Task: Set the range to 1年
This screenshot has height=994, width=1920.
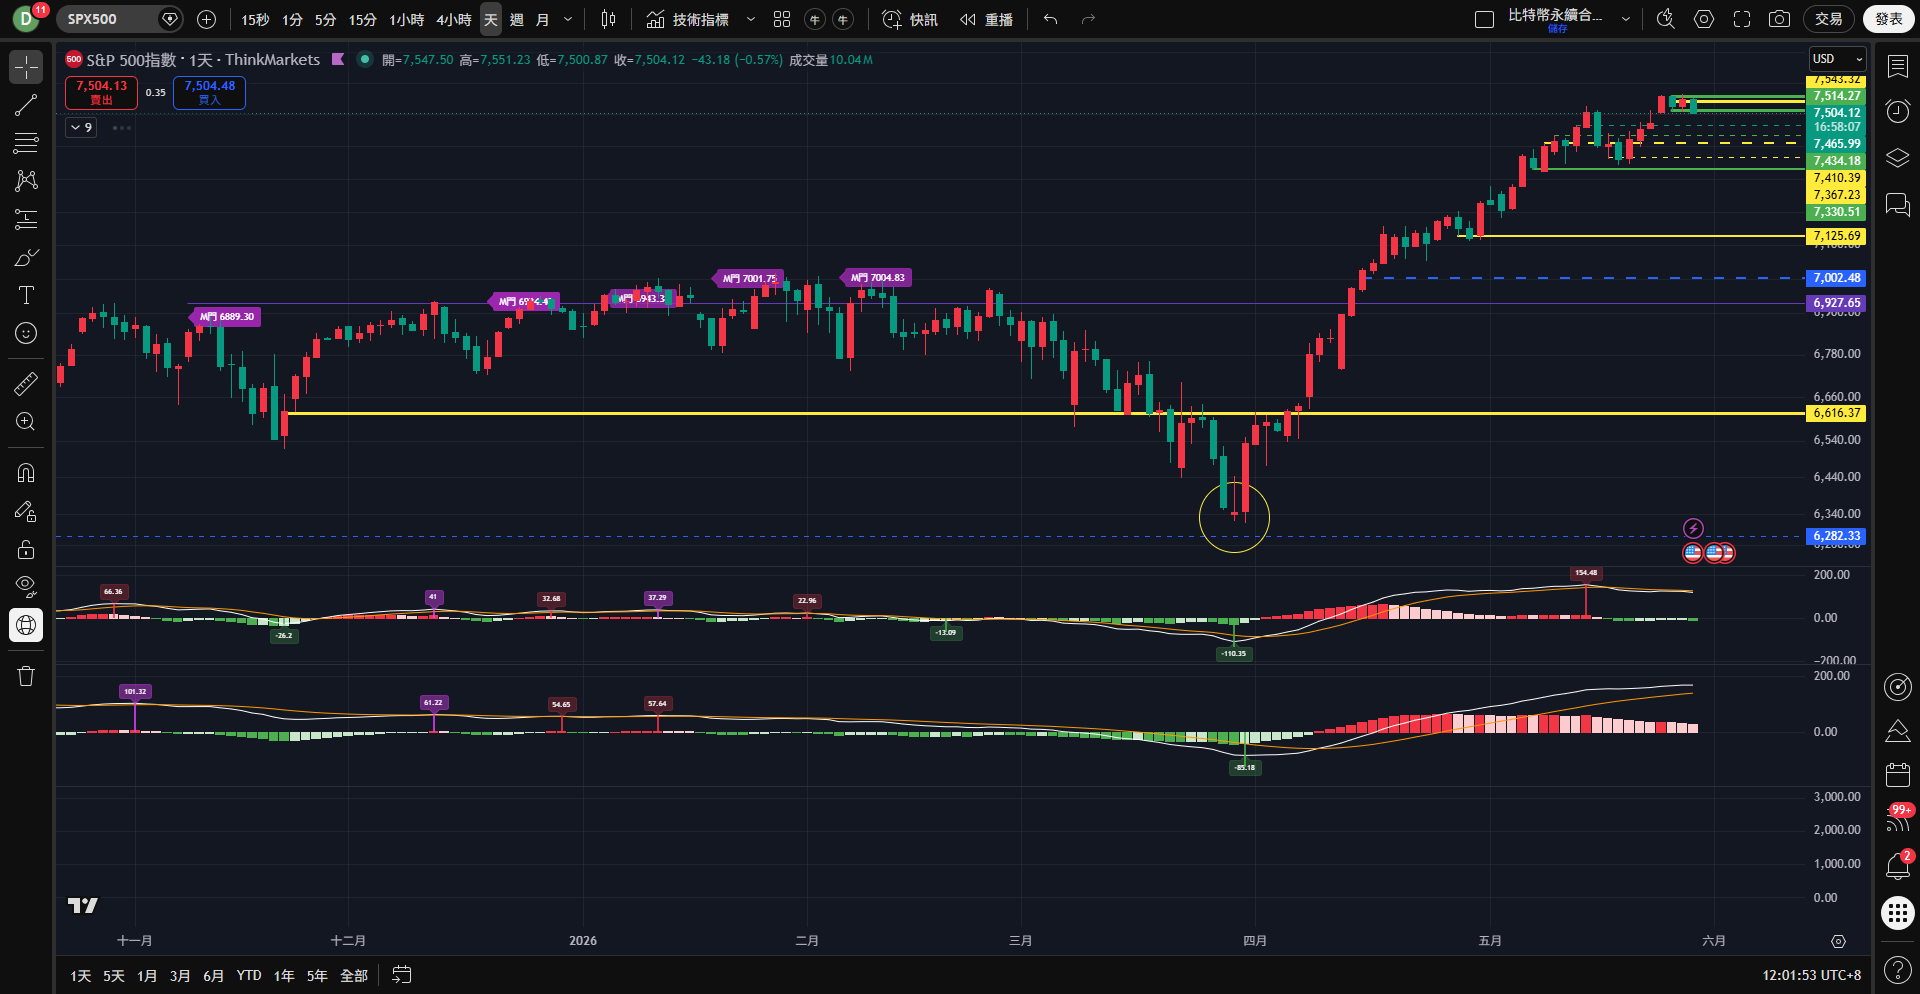Action: 284,976
